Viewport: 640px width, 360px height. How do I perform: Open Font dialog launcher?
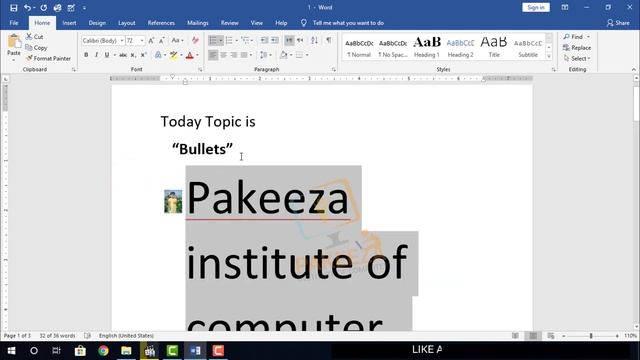(x=200, y=70)
